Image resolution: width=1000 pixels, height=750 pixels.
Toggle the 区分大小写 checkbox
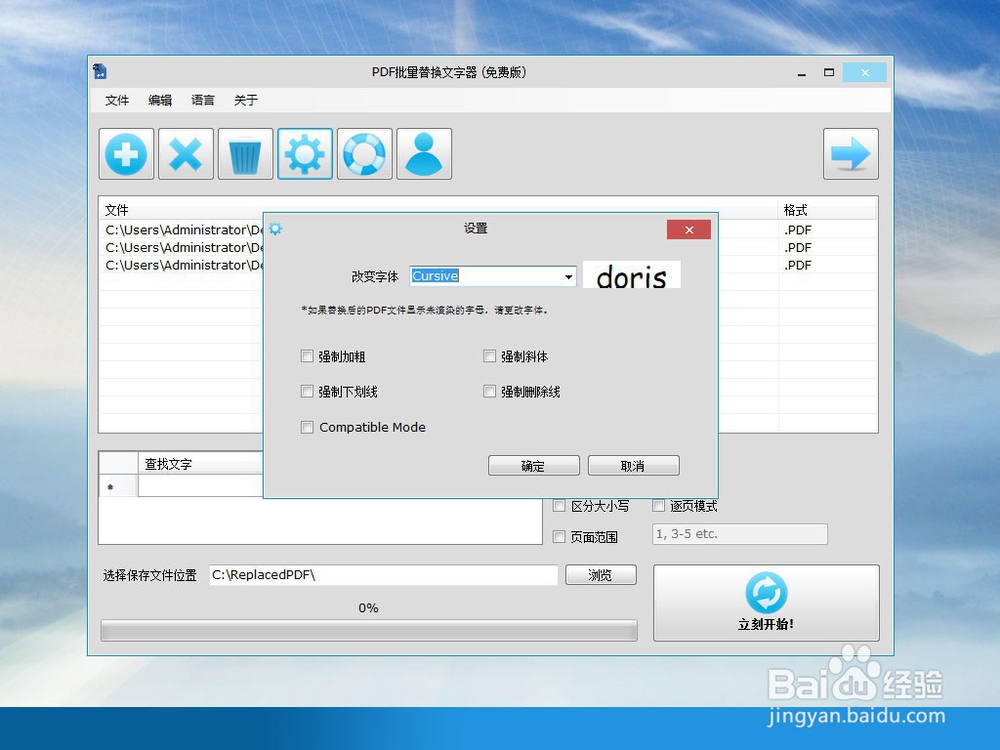559,506
